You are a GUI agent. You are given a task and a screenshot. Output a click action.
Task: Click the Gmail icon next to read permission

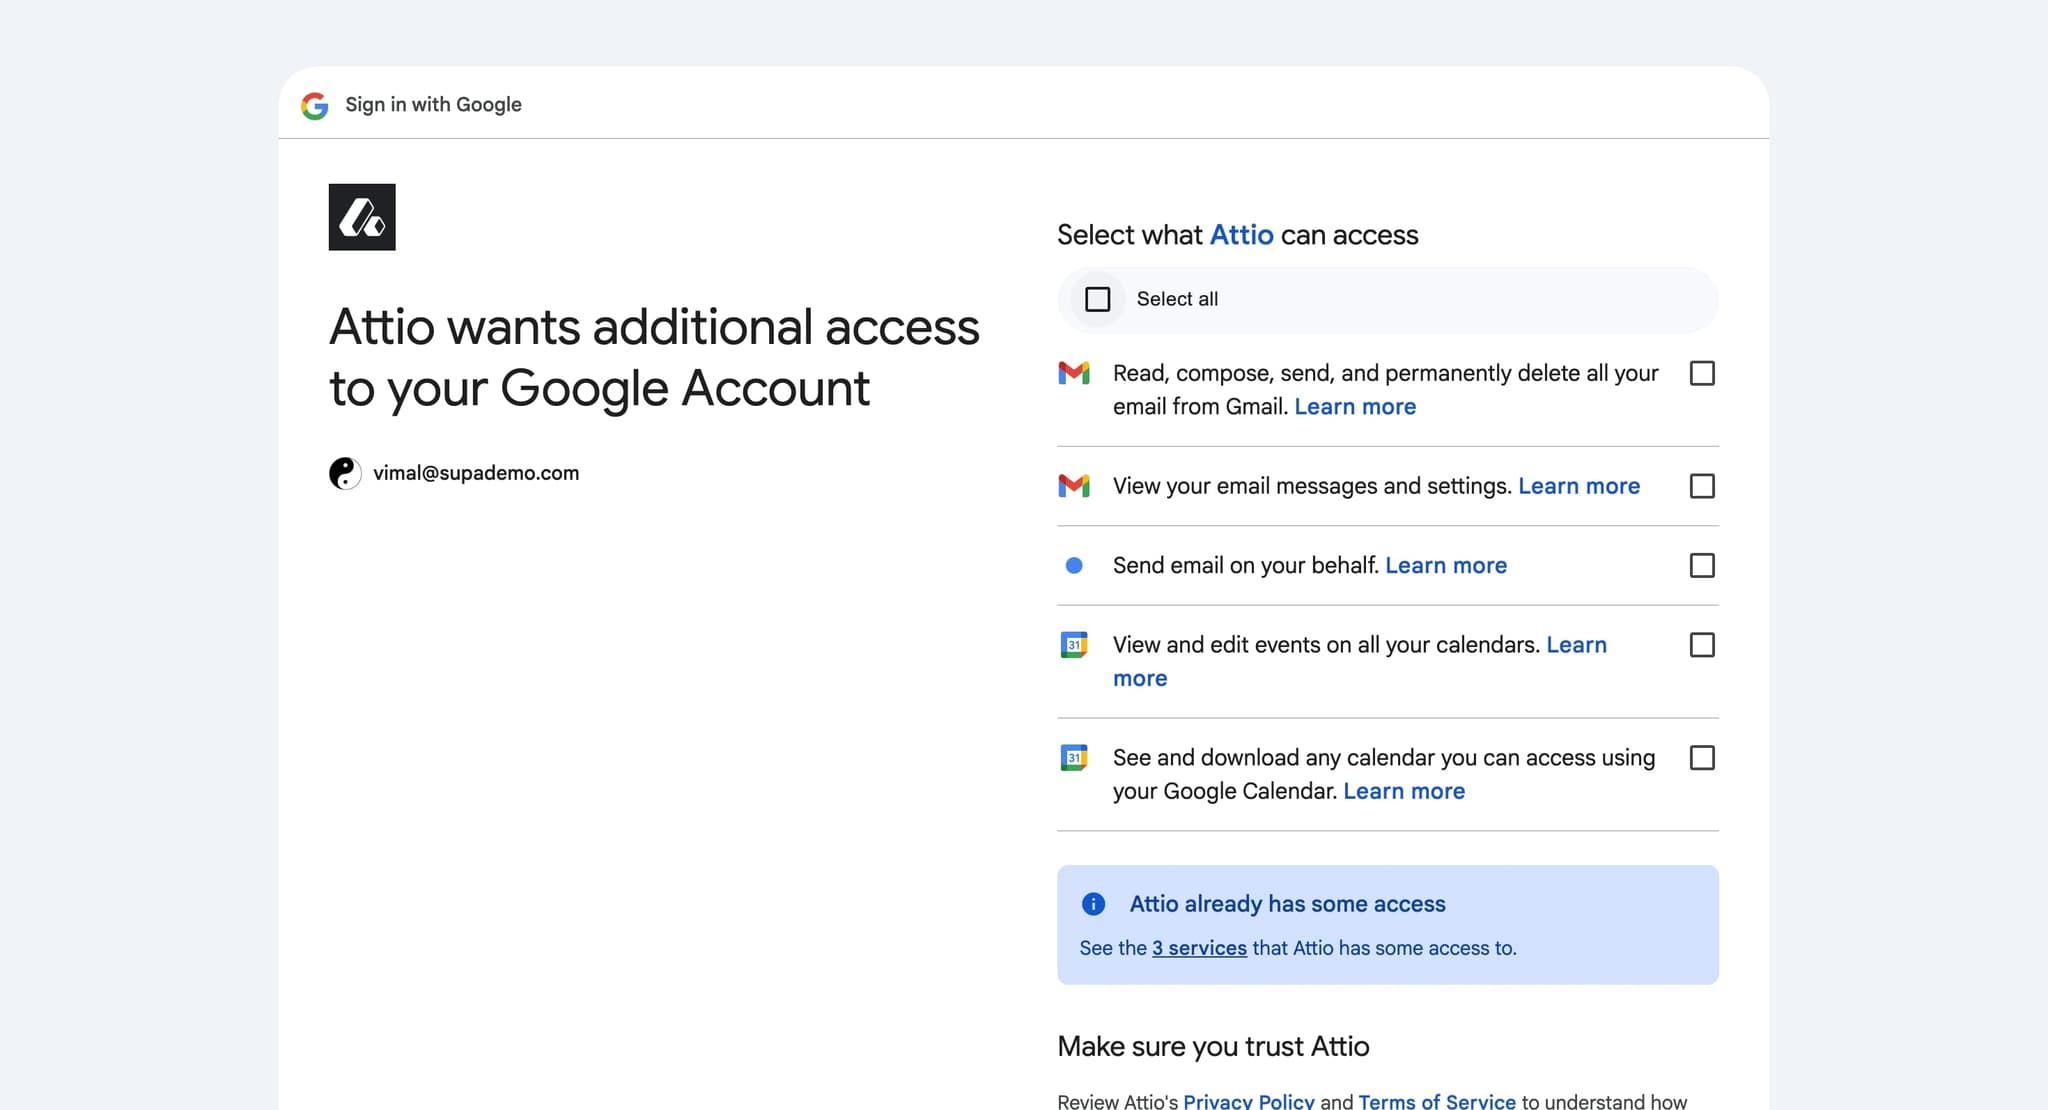(x=1074, y=373)
